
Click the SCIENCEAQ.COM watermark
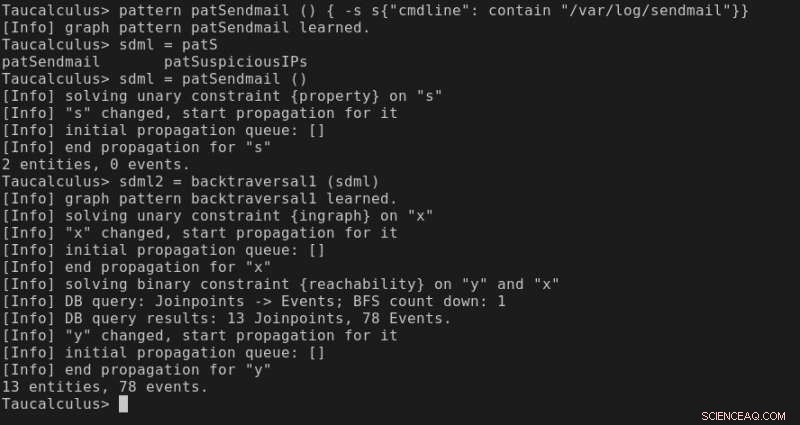[743, 416]
